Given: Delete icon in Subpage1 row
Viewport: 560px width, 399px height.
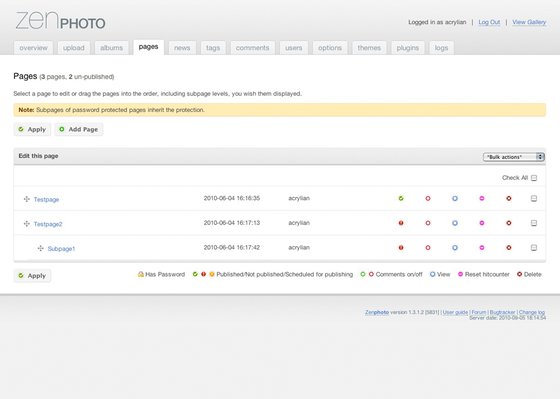Looking at the screenshot, I should [509, 248].
